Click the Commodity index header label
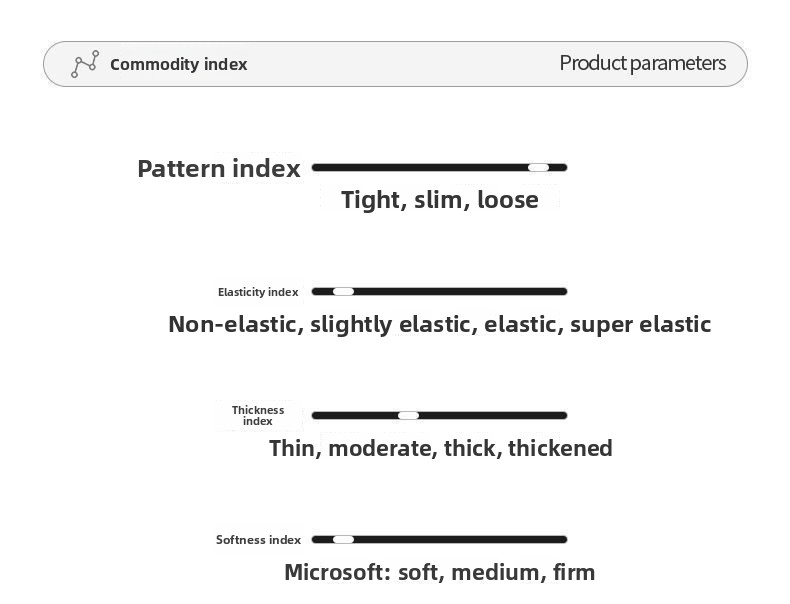 click(178, 64)
